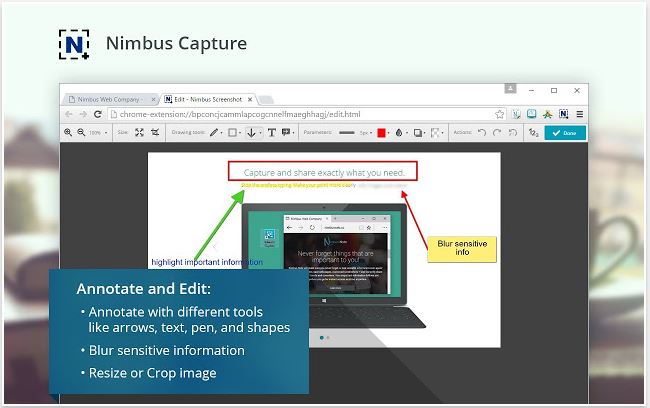This screenshot has width=650, height=408.
Task: Go forward in the browser
Action: coord(83,114)
